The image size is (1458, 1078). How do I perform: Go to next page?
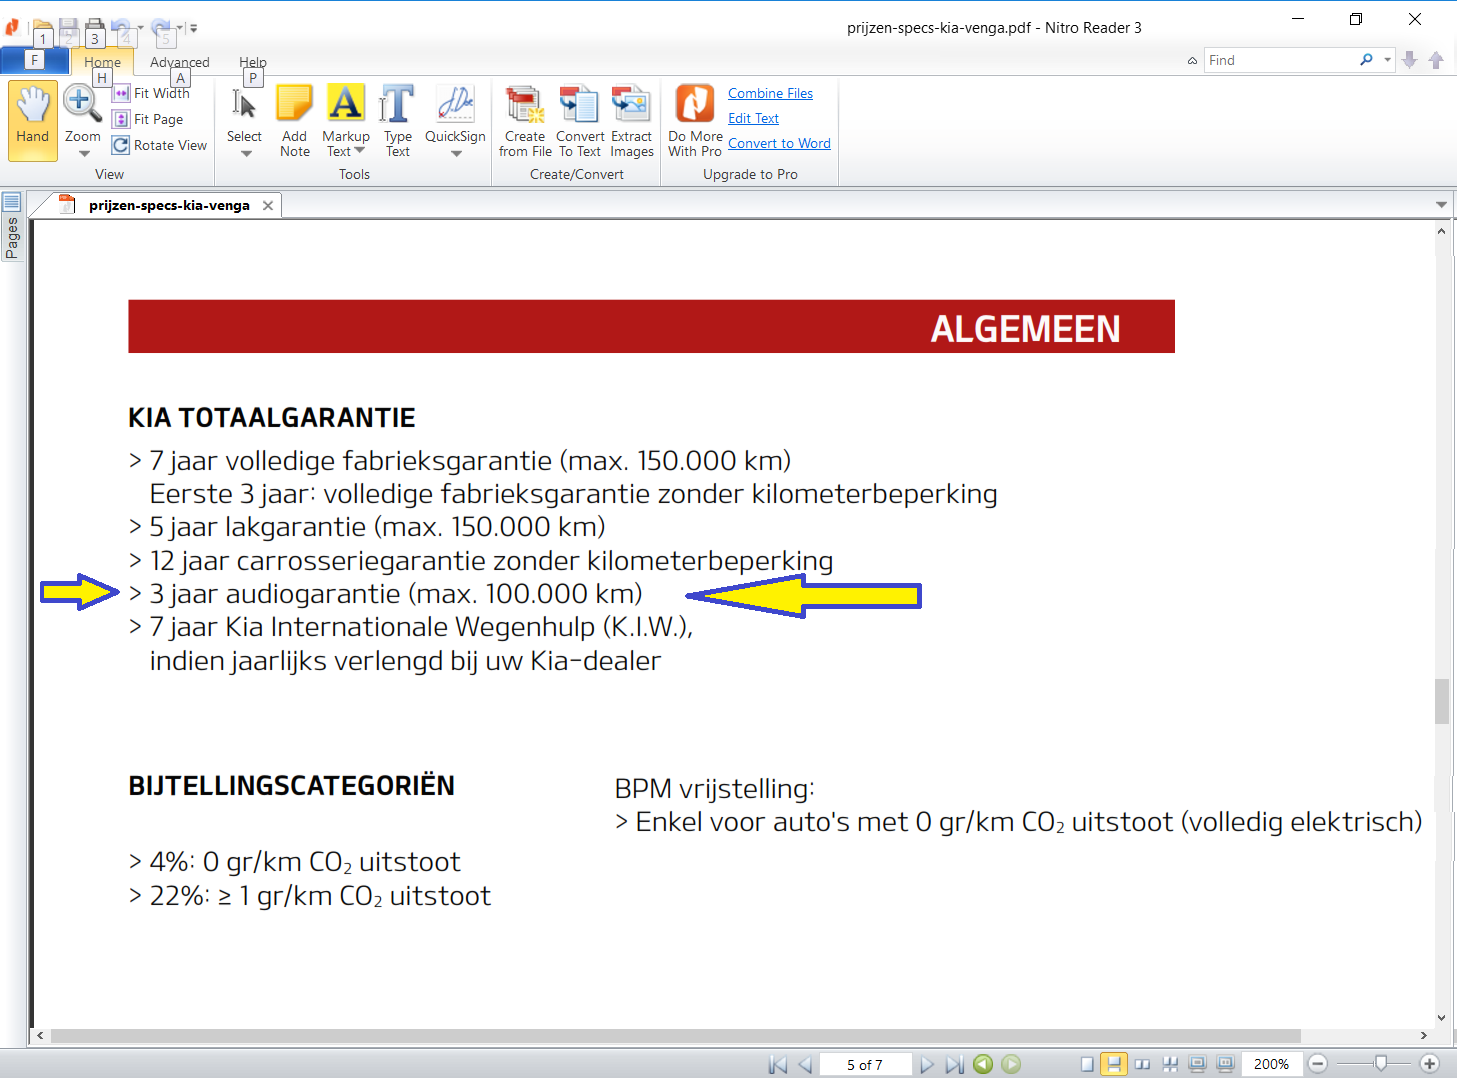927,1064
